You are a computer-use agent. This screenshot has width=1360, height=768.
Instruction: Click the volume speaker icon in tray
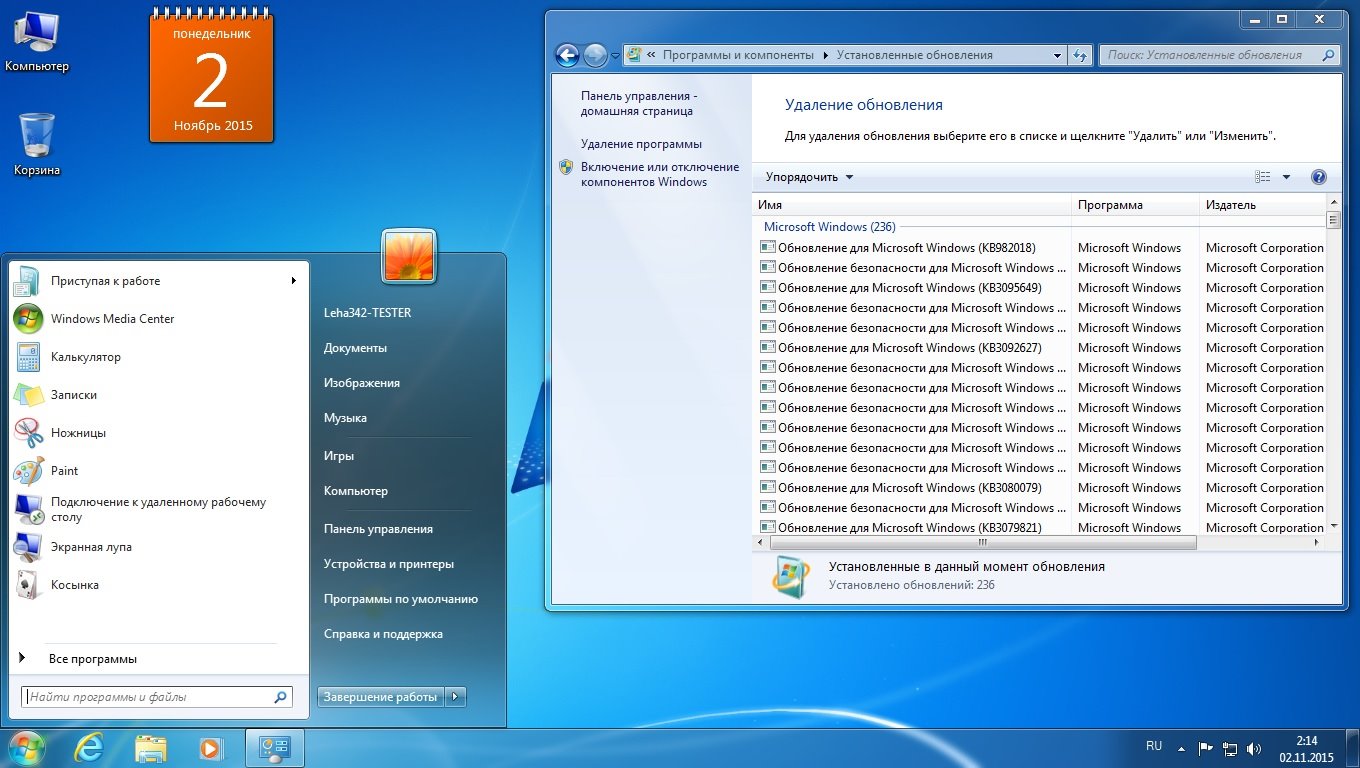point(1254,748)
